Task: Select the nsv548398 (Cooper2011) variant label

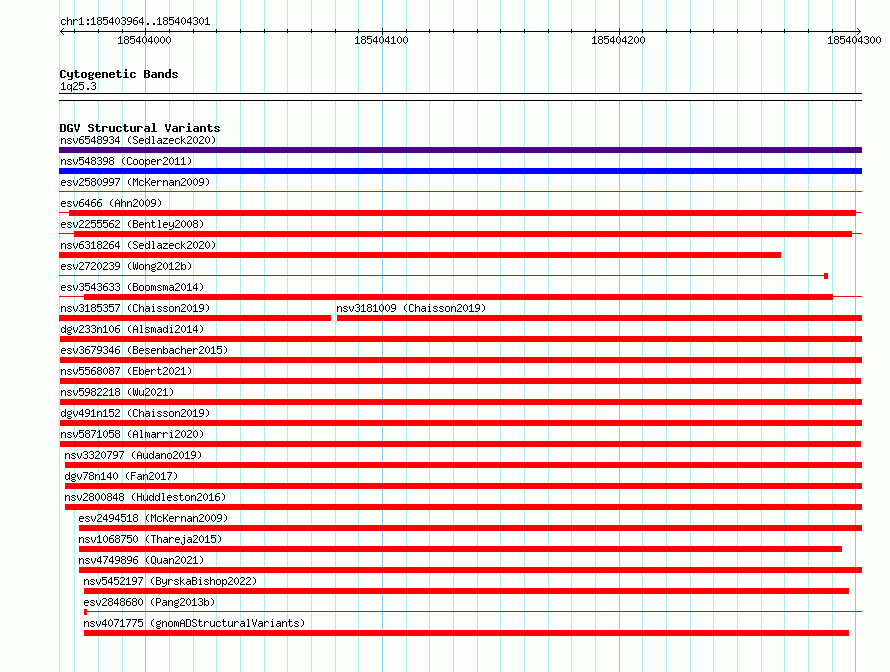Action: 126,161
